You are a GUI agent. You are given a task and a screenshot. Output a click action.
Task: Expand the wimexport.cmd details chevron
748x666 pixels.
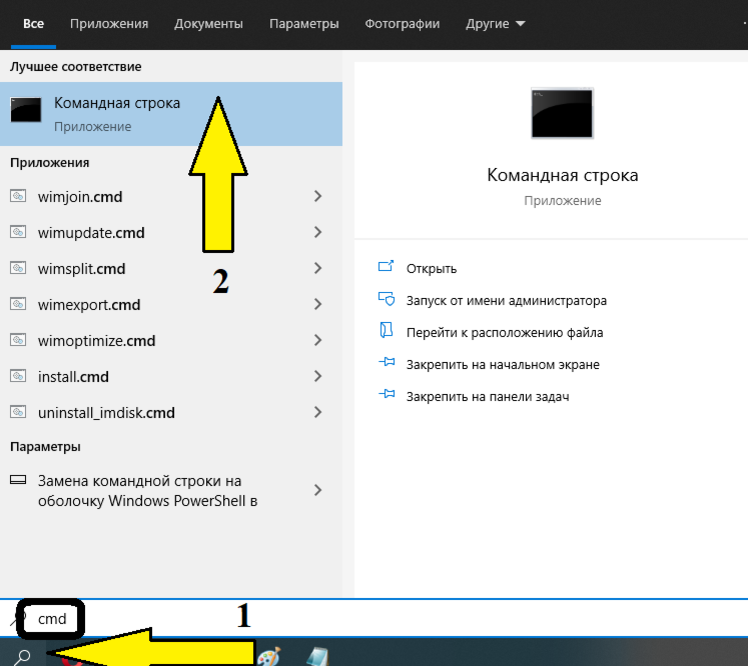[x=318, y=304]
